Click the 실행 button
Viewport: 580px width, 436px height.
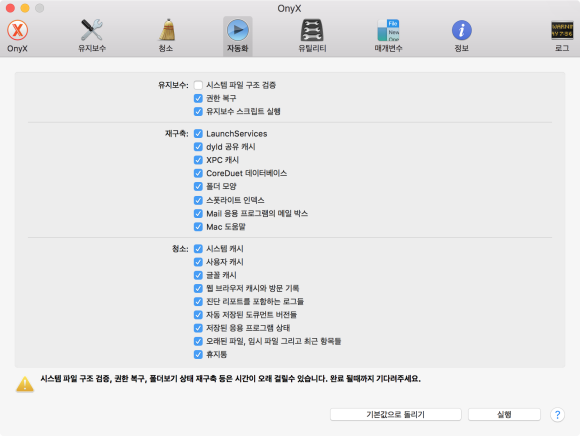[x=504, y=415]
